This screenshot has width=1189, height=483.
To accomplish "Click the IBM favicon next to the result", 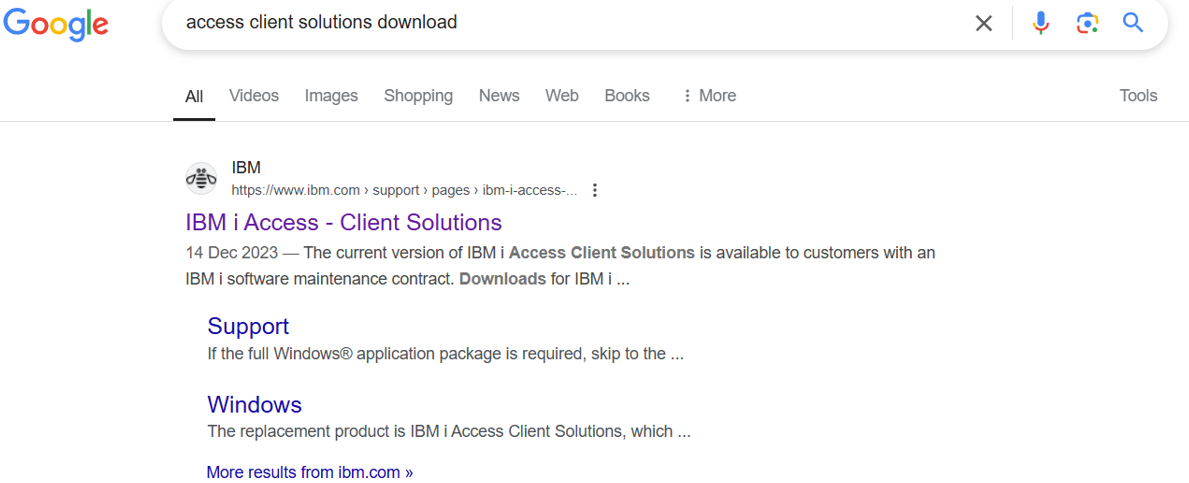I will pyautogui.click(x=201, y=179).
